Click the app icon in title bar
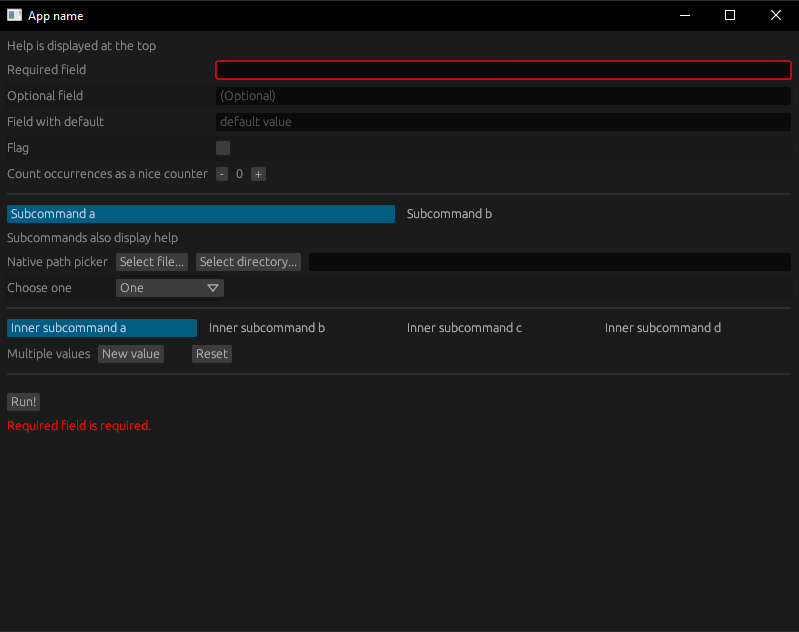The width and height of the screenshot is (799, 632). [x=14, y=15]
